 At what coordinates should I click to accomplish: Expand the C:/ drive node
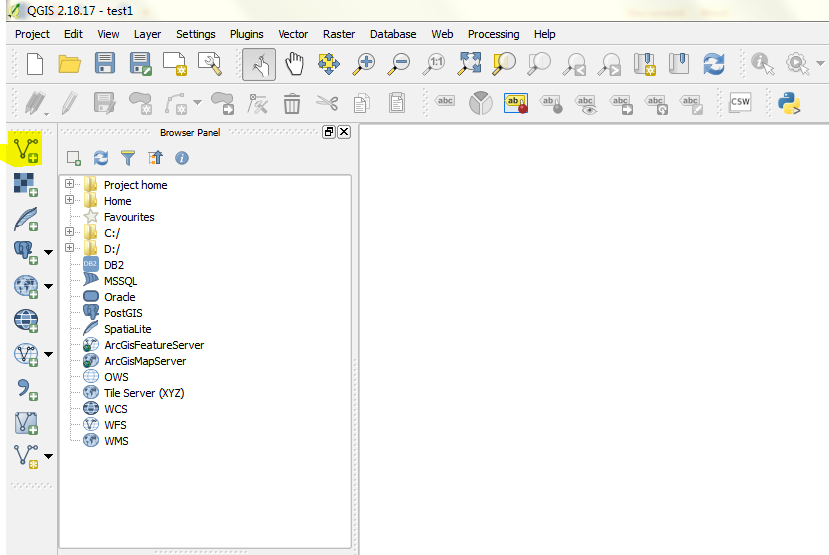pyautogui.click(x=69, y=232)
